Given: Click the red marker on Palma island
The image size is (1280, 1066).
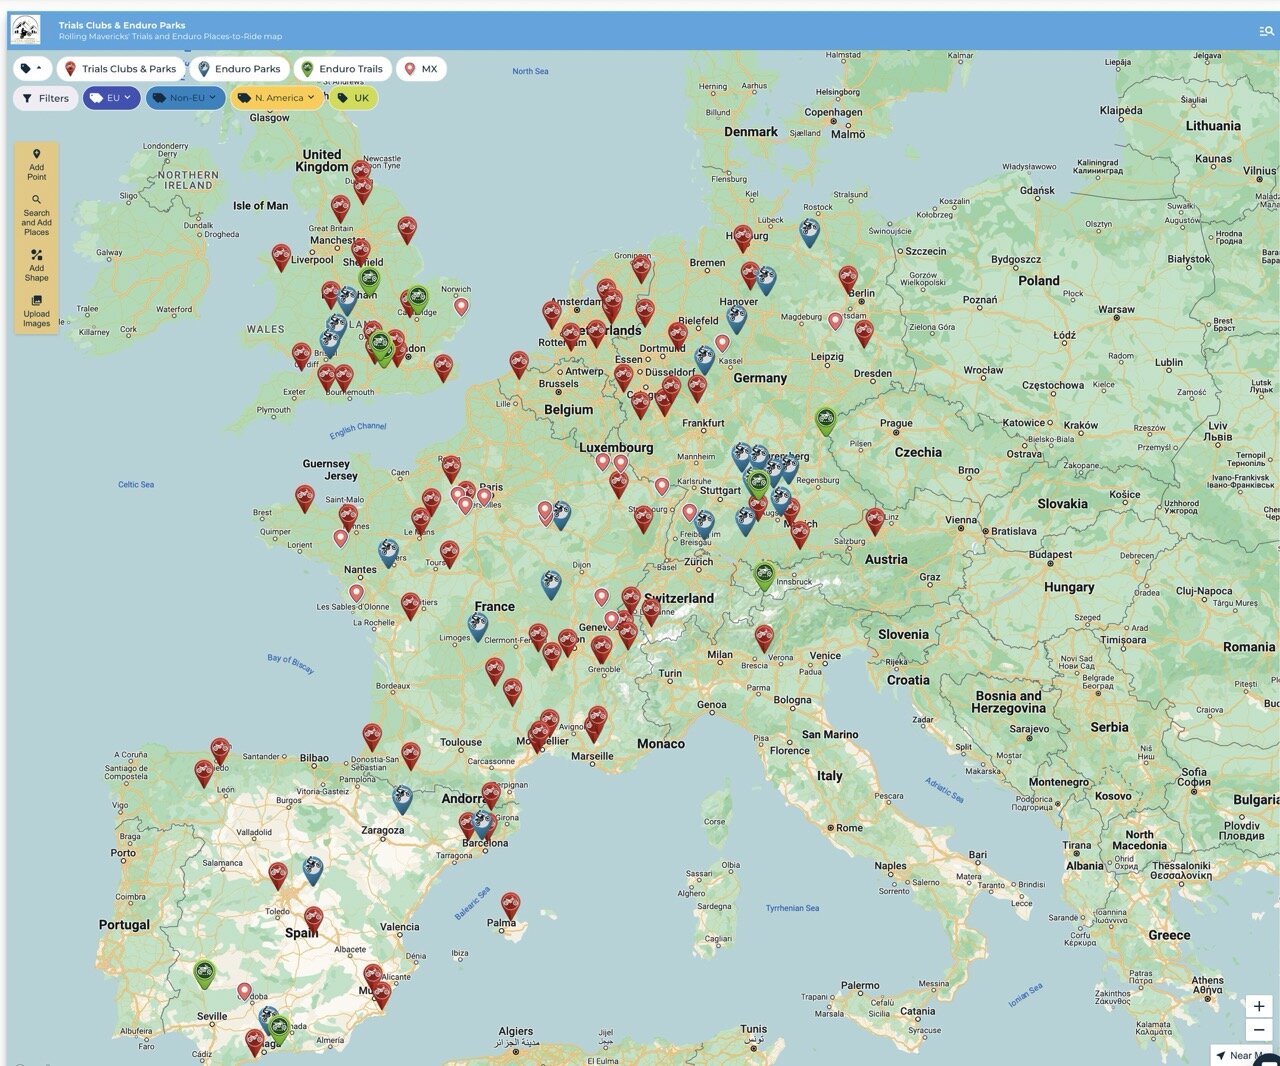Looking at the screenshot, I should [510, 905].
